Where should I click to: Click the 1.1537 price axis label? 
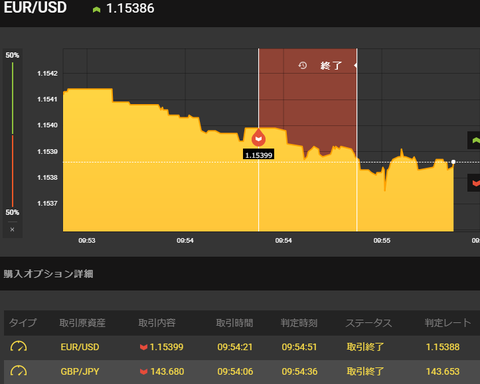[47, 203]
